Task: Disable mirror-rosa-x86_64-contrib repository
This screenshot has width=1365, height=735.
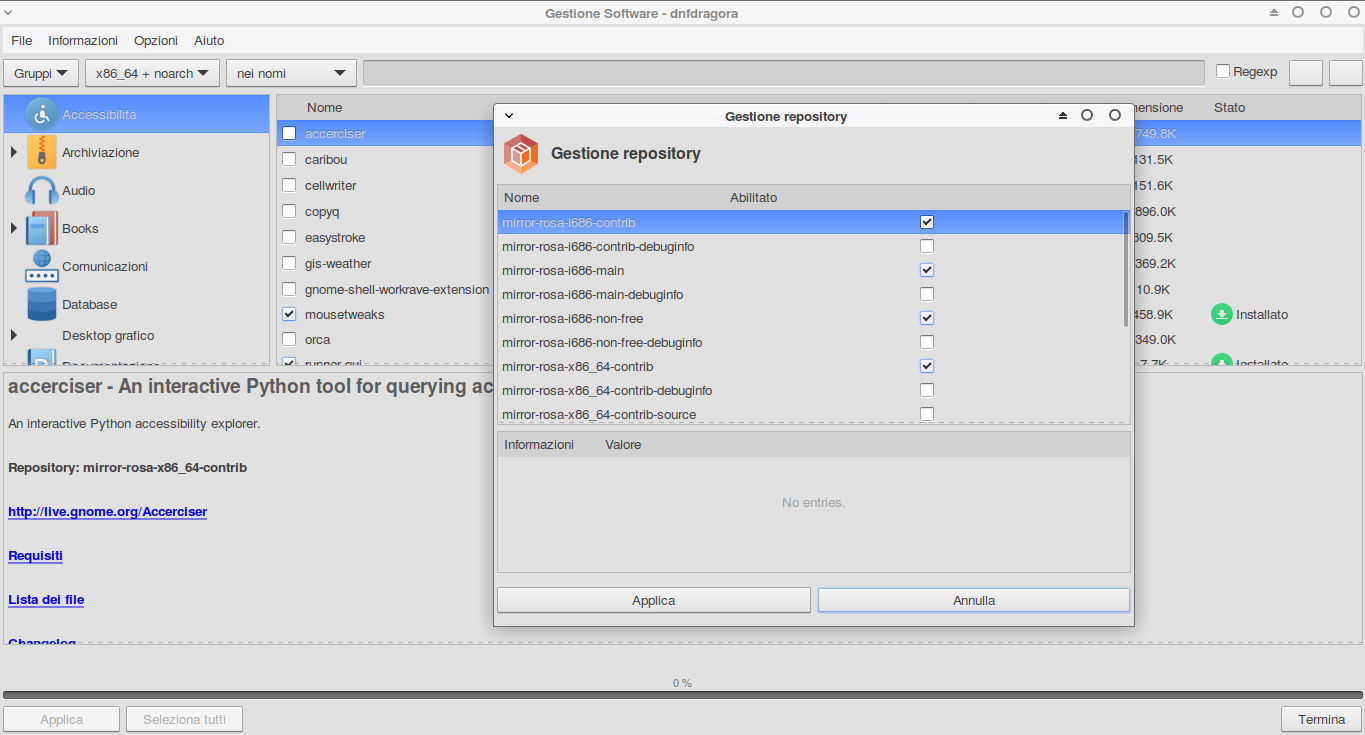Action: (927, 366)
